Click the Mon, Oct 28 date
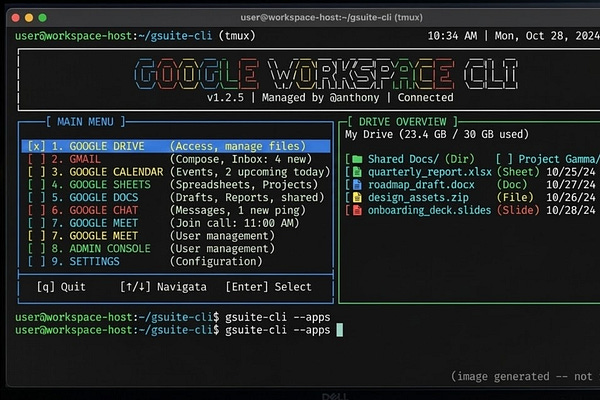 546,36
